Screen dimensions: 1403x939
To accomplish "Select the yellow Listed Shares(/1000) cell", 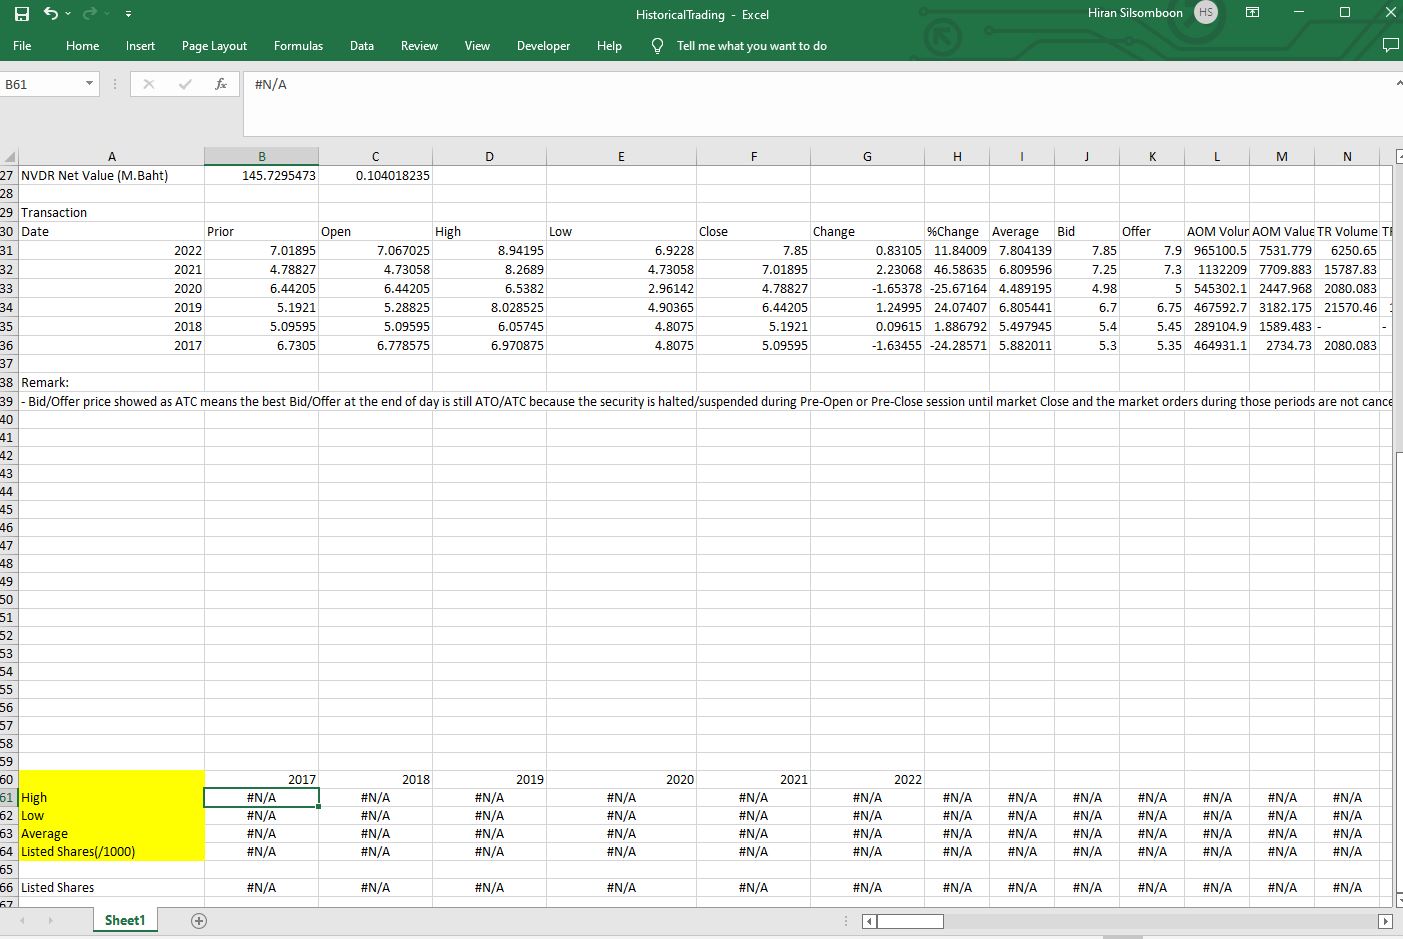I will (x=111, y=852).
